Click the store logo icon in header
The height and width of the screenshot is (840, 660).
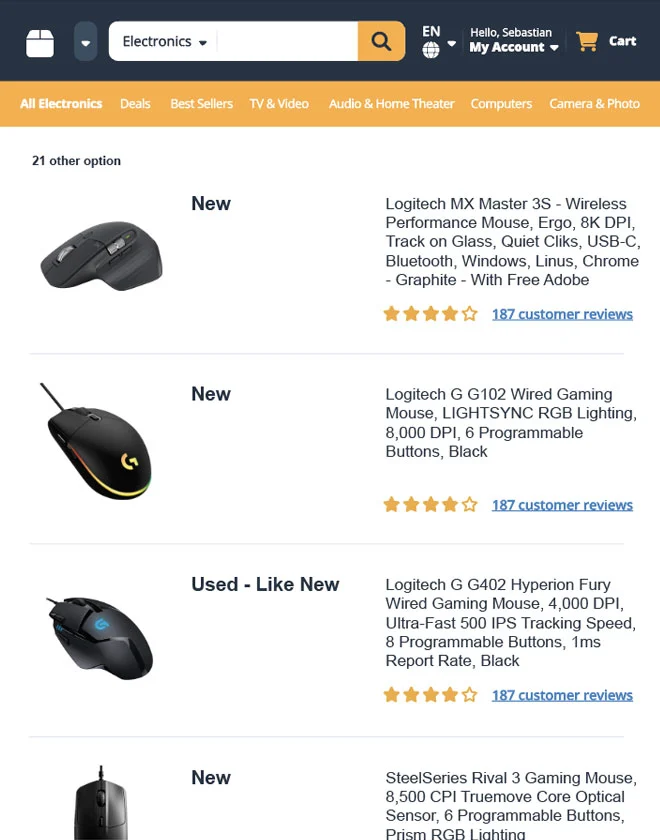[40, 42]
